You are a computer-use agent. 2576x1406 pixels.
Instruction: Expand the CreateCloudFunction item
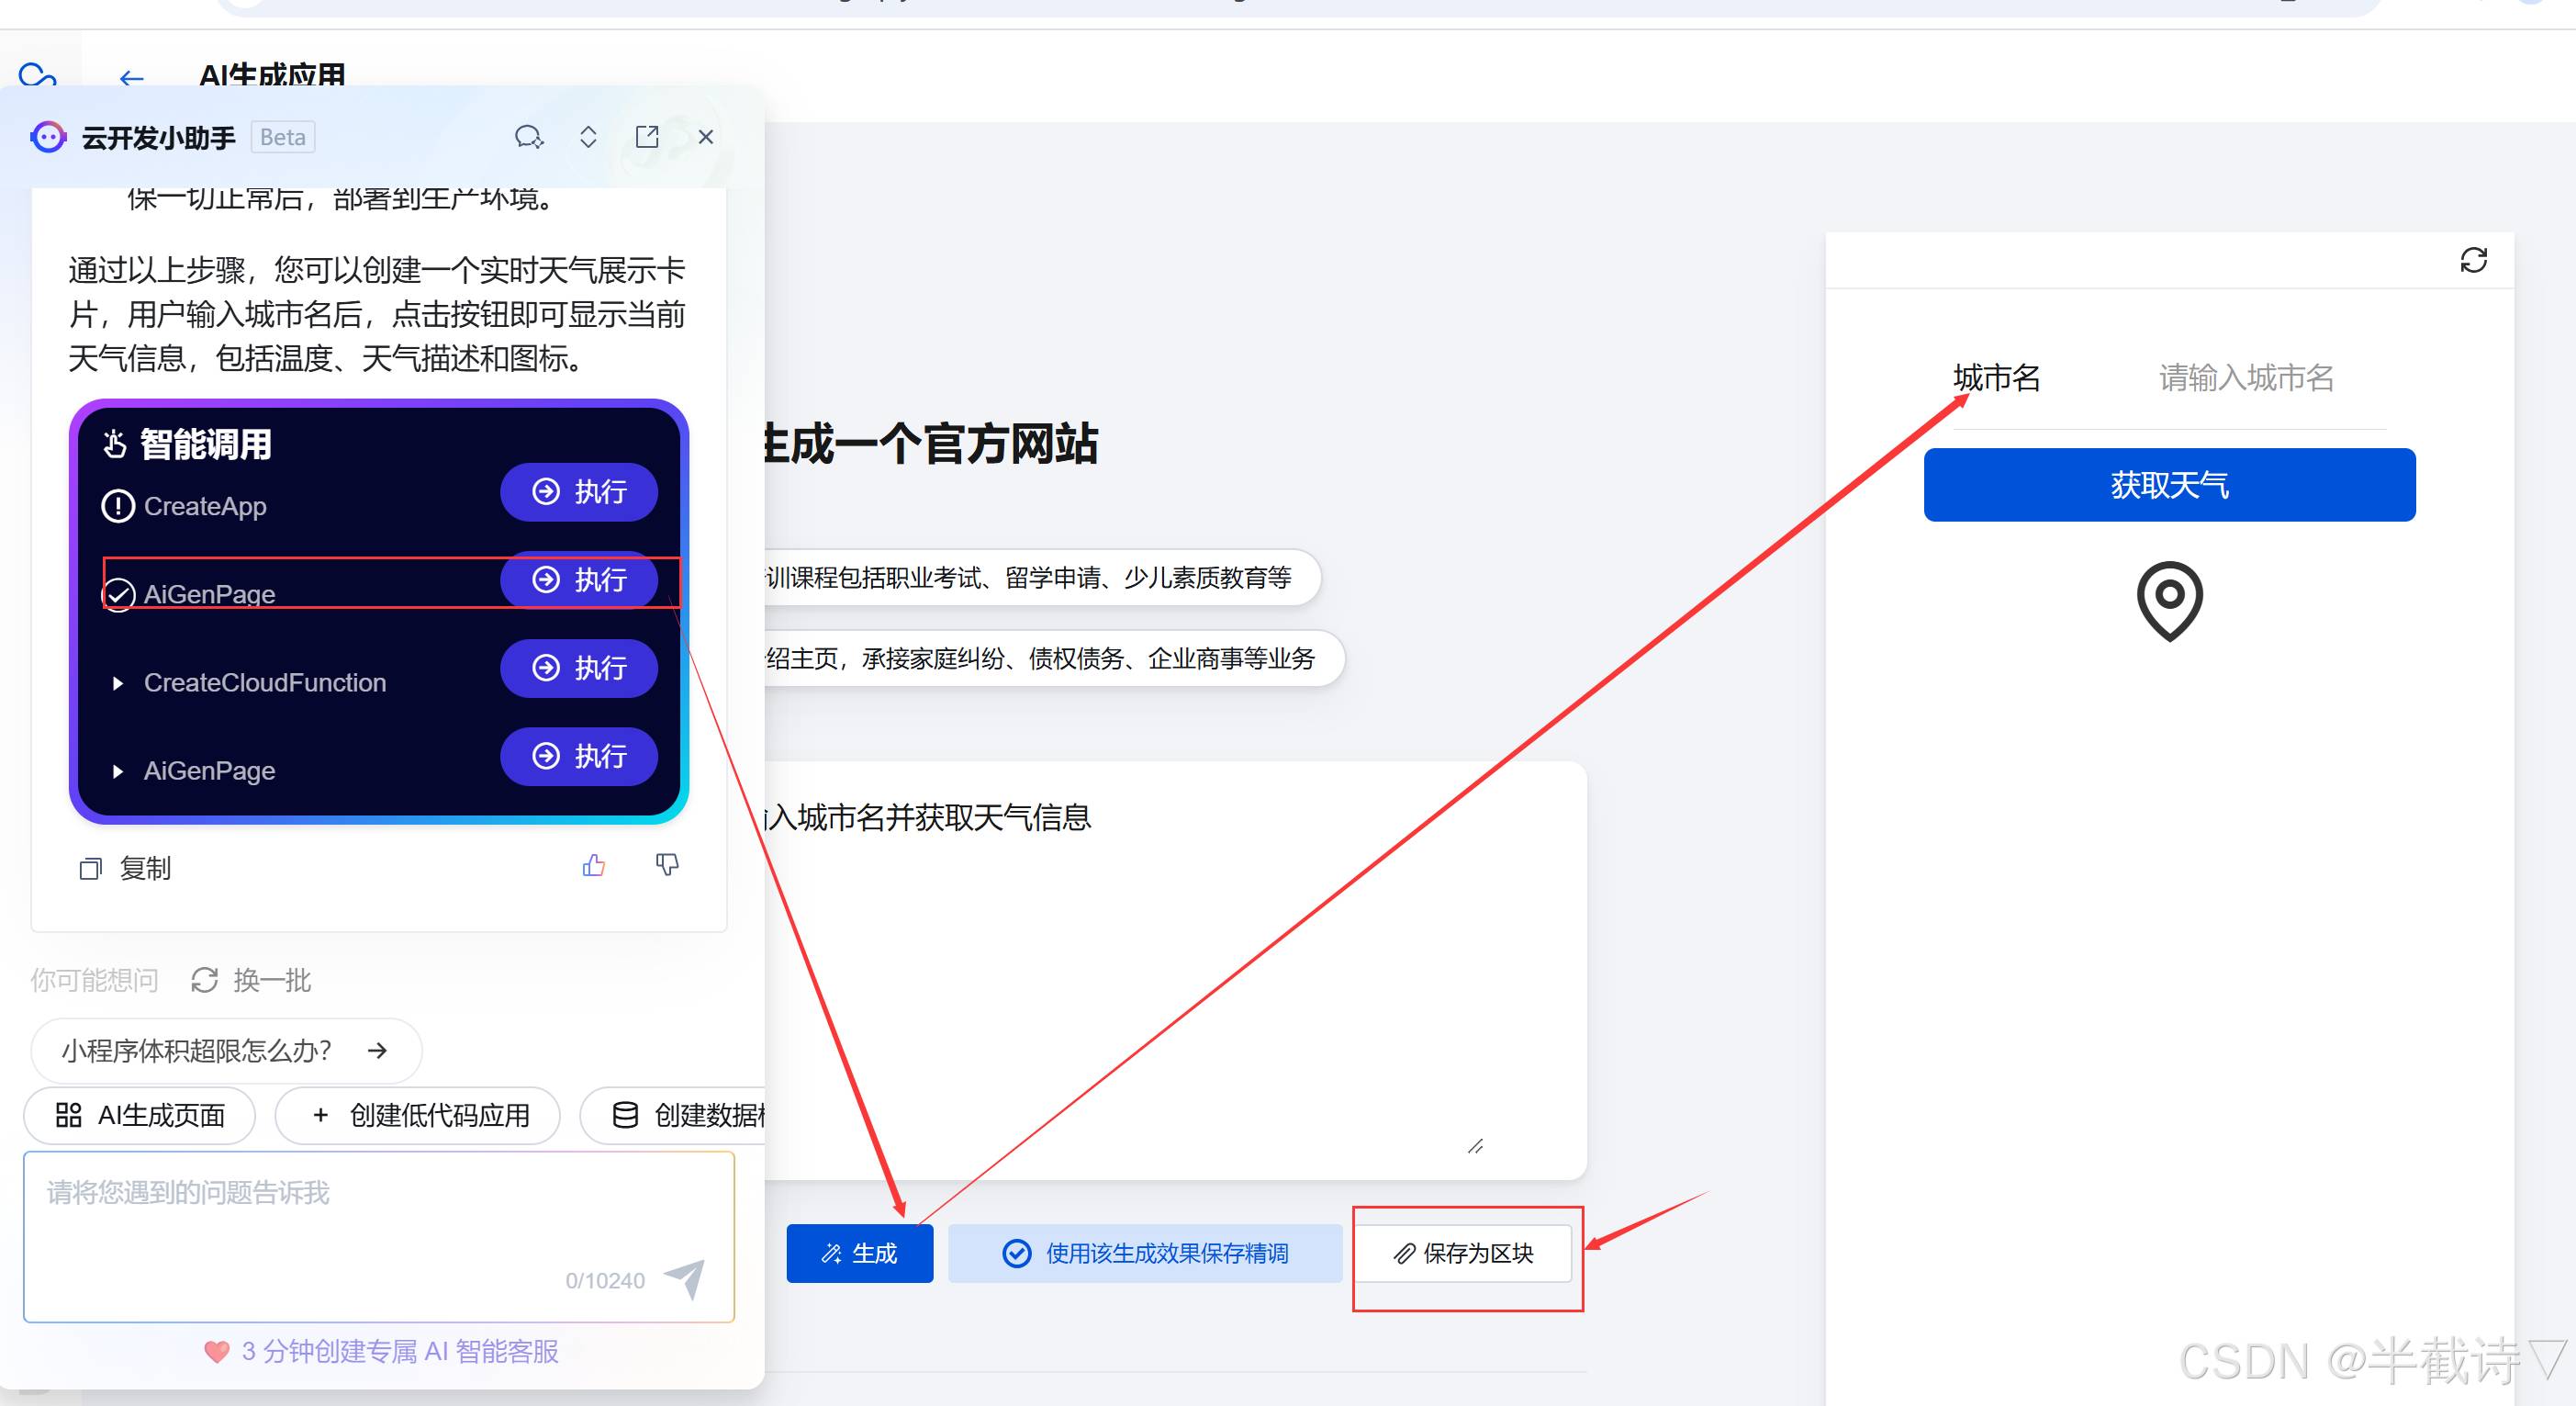[x=118, y=683]
